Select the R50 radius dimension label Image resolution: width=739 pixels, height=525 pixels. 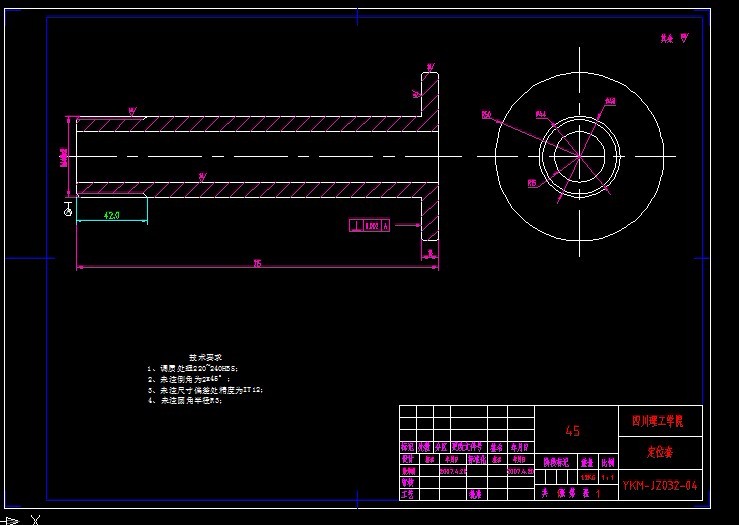486,115
